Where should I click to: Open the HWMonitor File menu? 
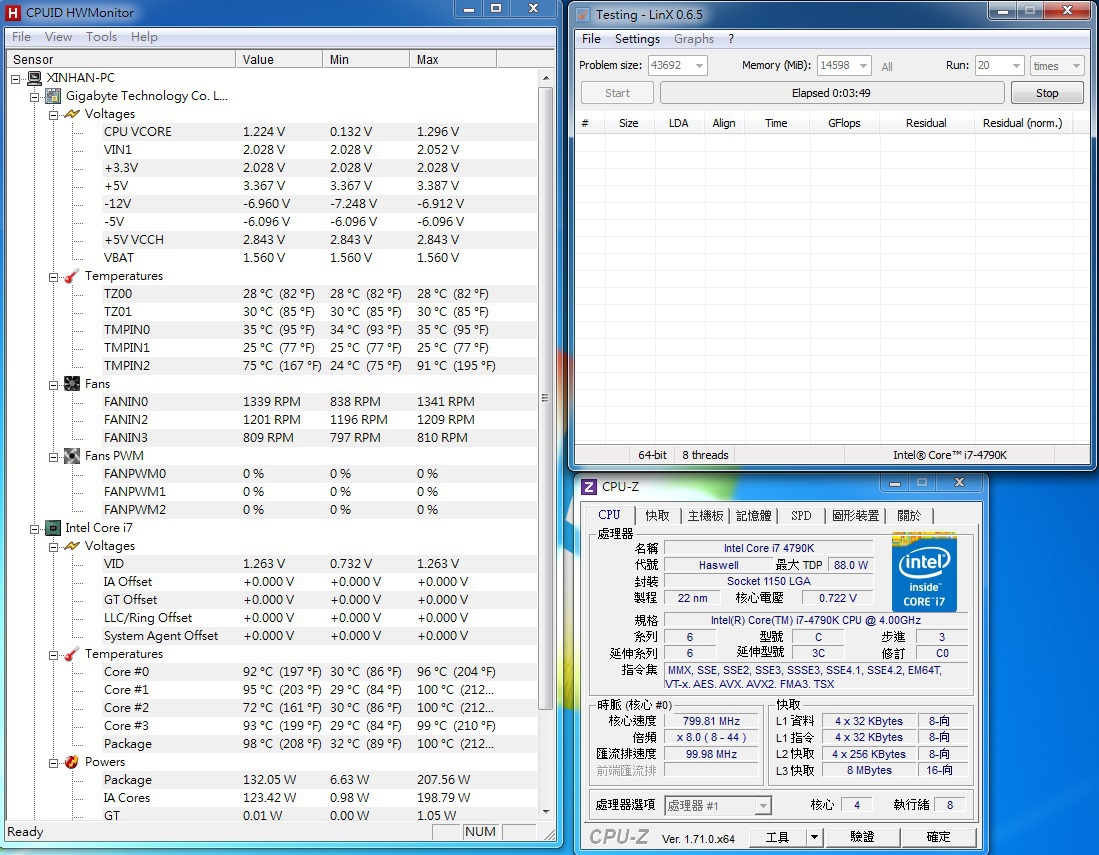(21, 37)
